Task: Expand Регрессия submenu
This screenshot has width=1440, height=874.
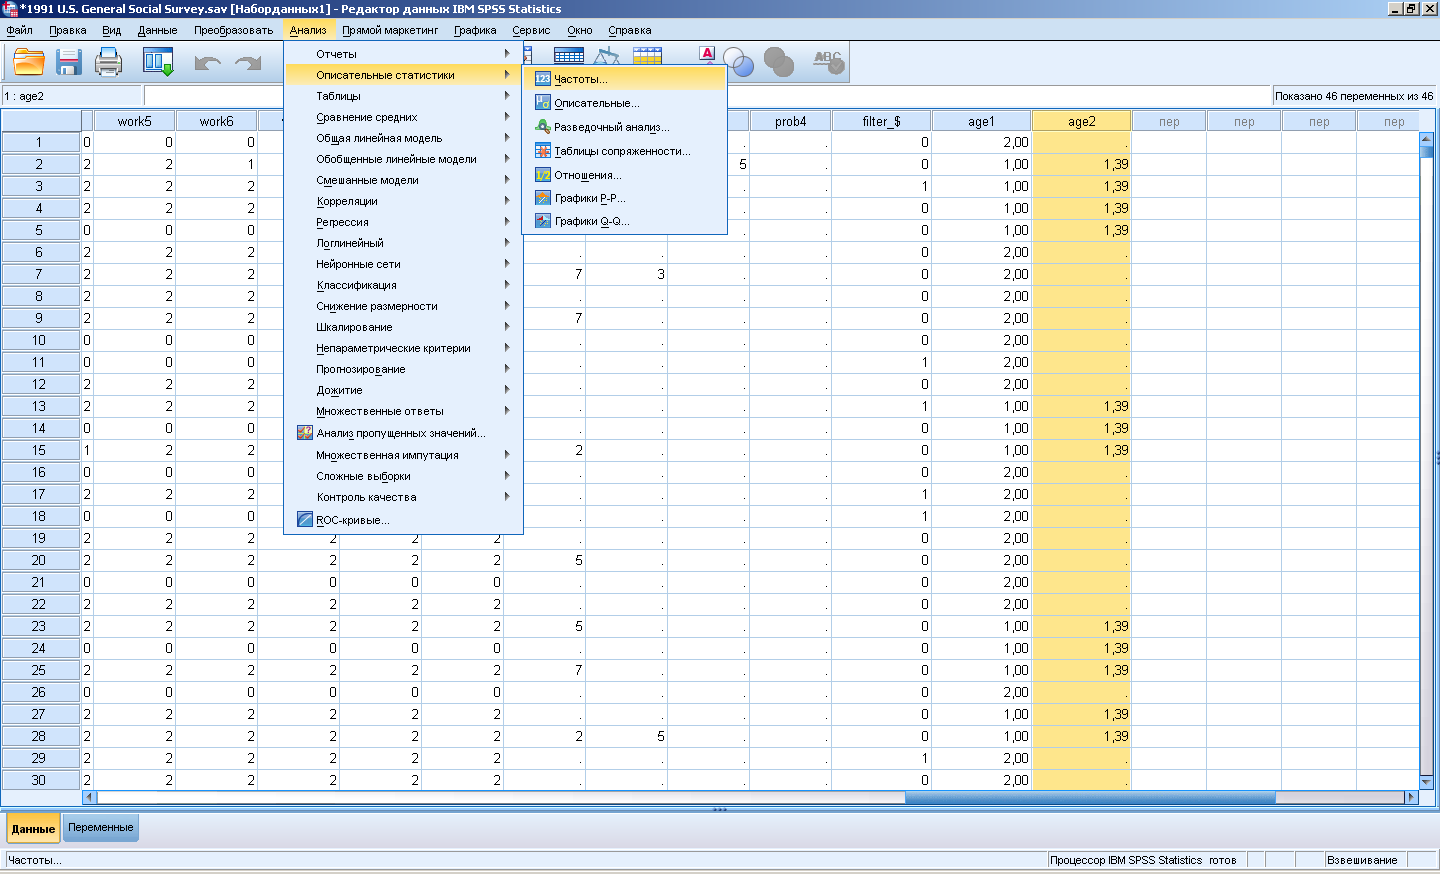Action: 403,222
